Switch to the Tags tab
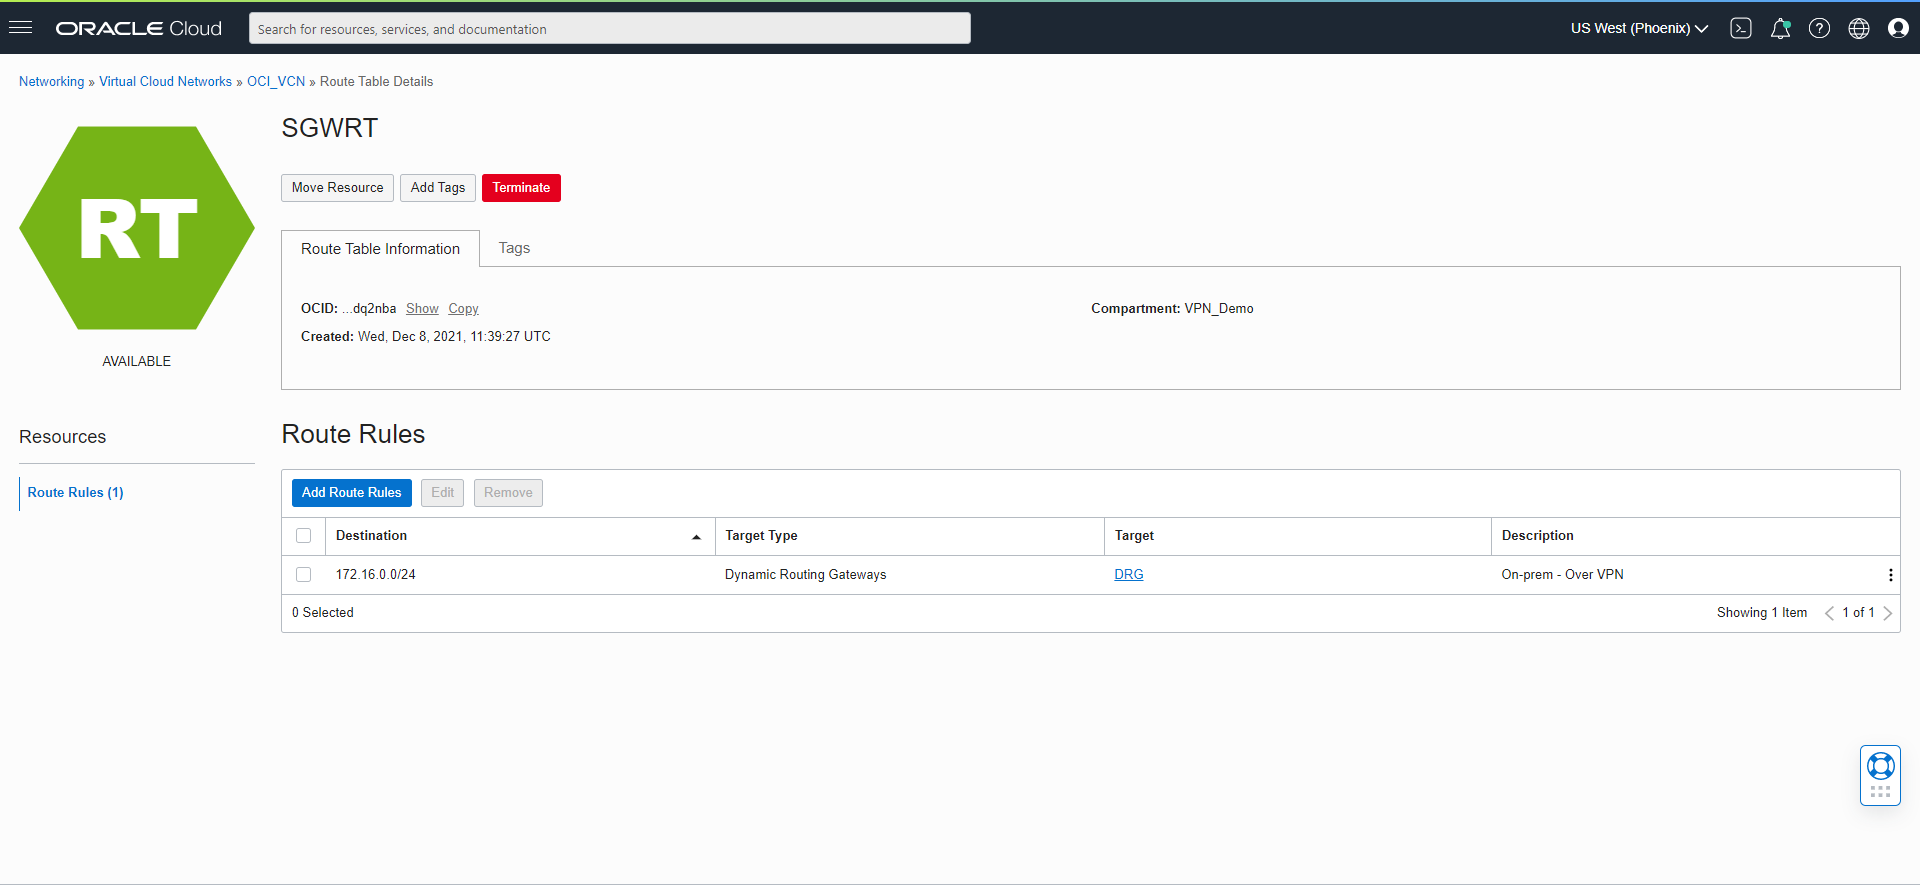This screenshot has height=885, width=1920. (x=514, y=248)
